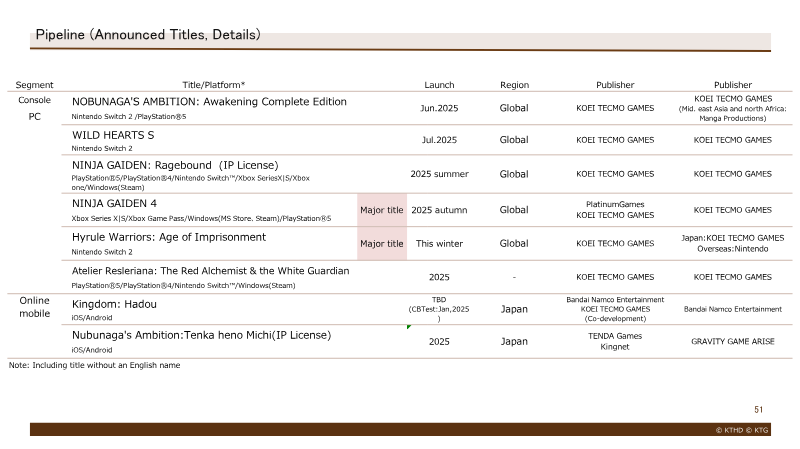The height and width of the screenshot is (449, 800).
Task: Select the NOBUNAGA'S AMBITION: Awakening Complete Edition title
Action: tap(209, 102)
